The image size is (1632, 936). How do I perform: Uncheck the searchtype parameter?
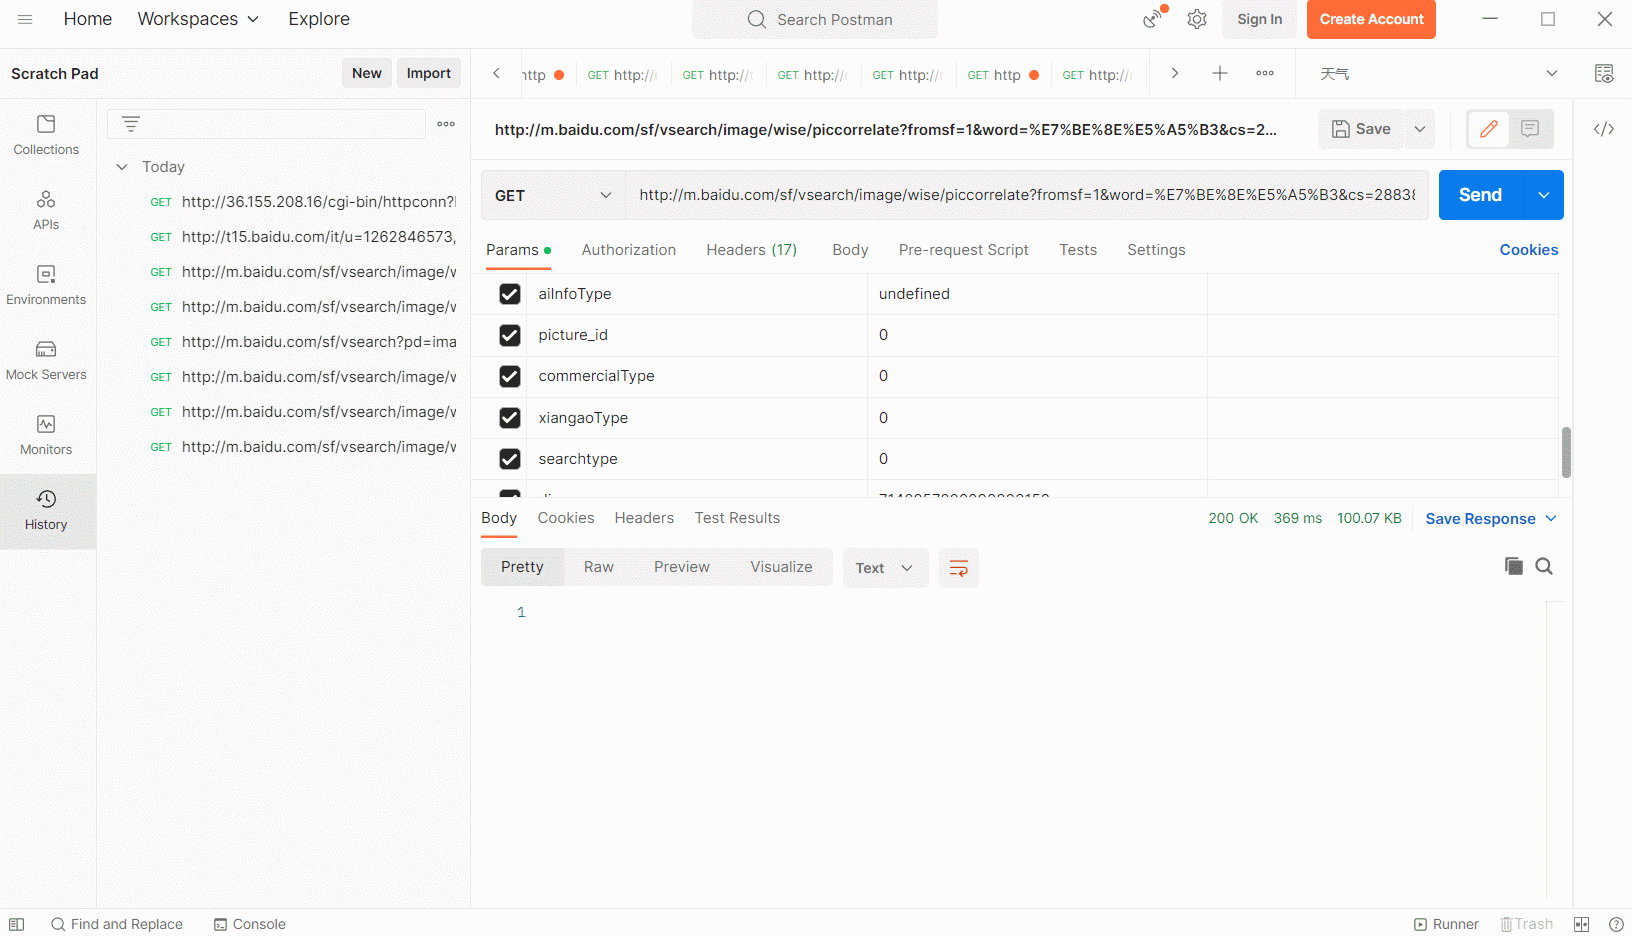[510, 459]
